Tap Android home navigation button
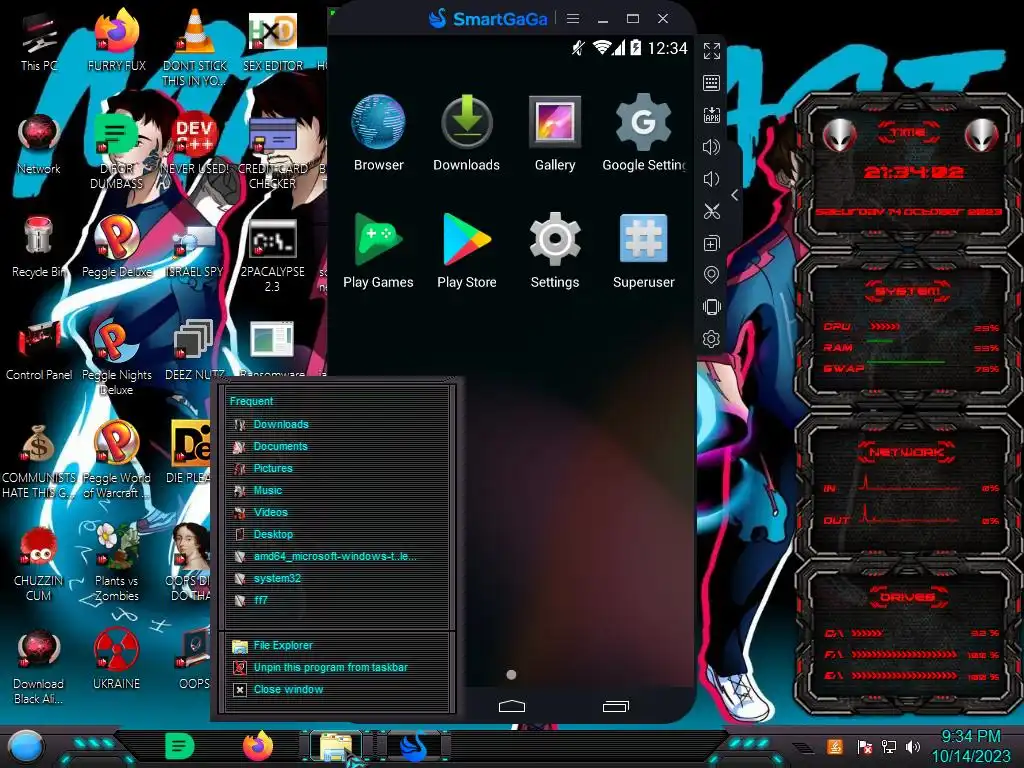The width and height of the screenshot is (1024, 768). 511,706
